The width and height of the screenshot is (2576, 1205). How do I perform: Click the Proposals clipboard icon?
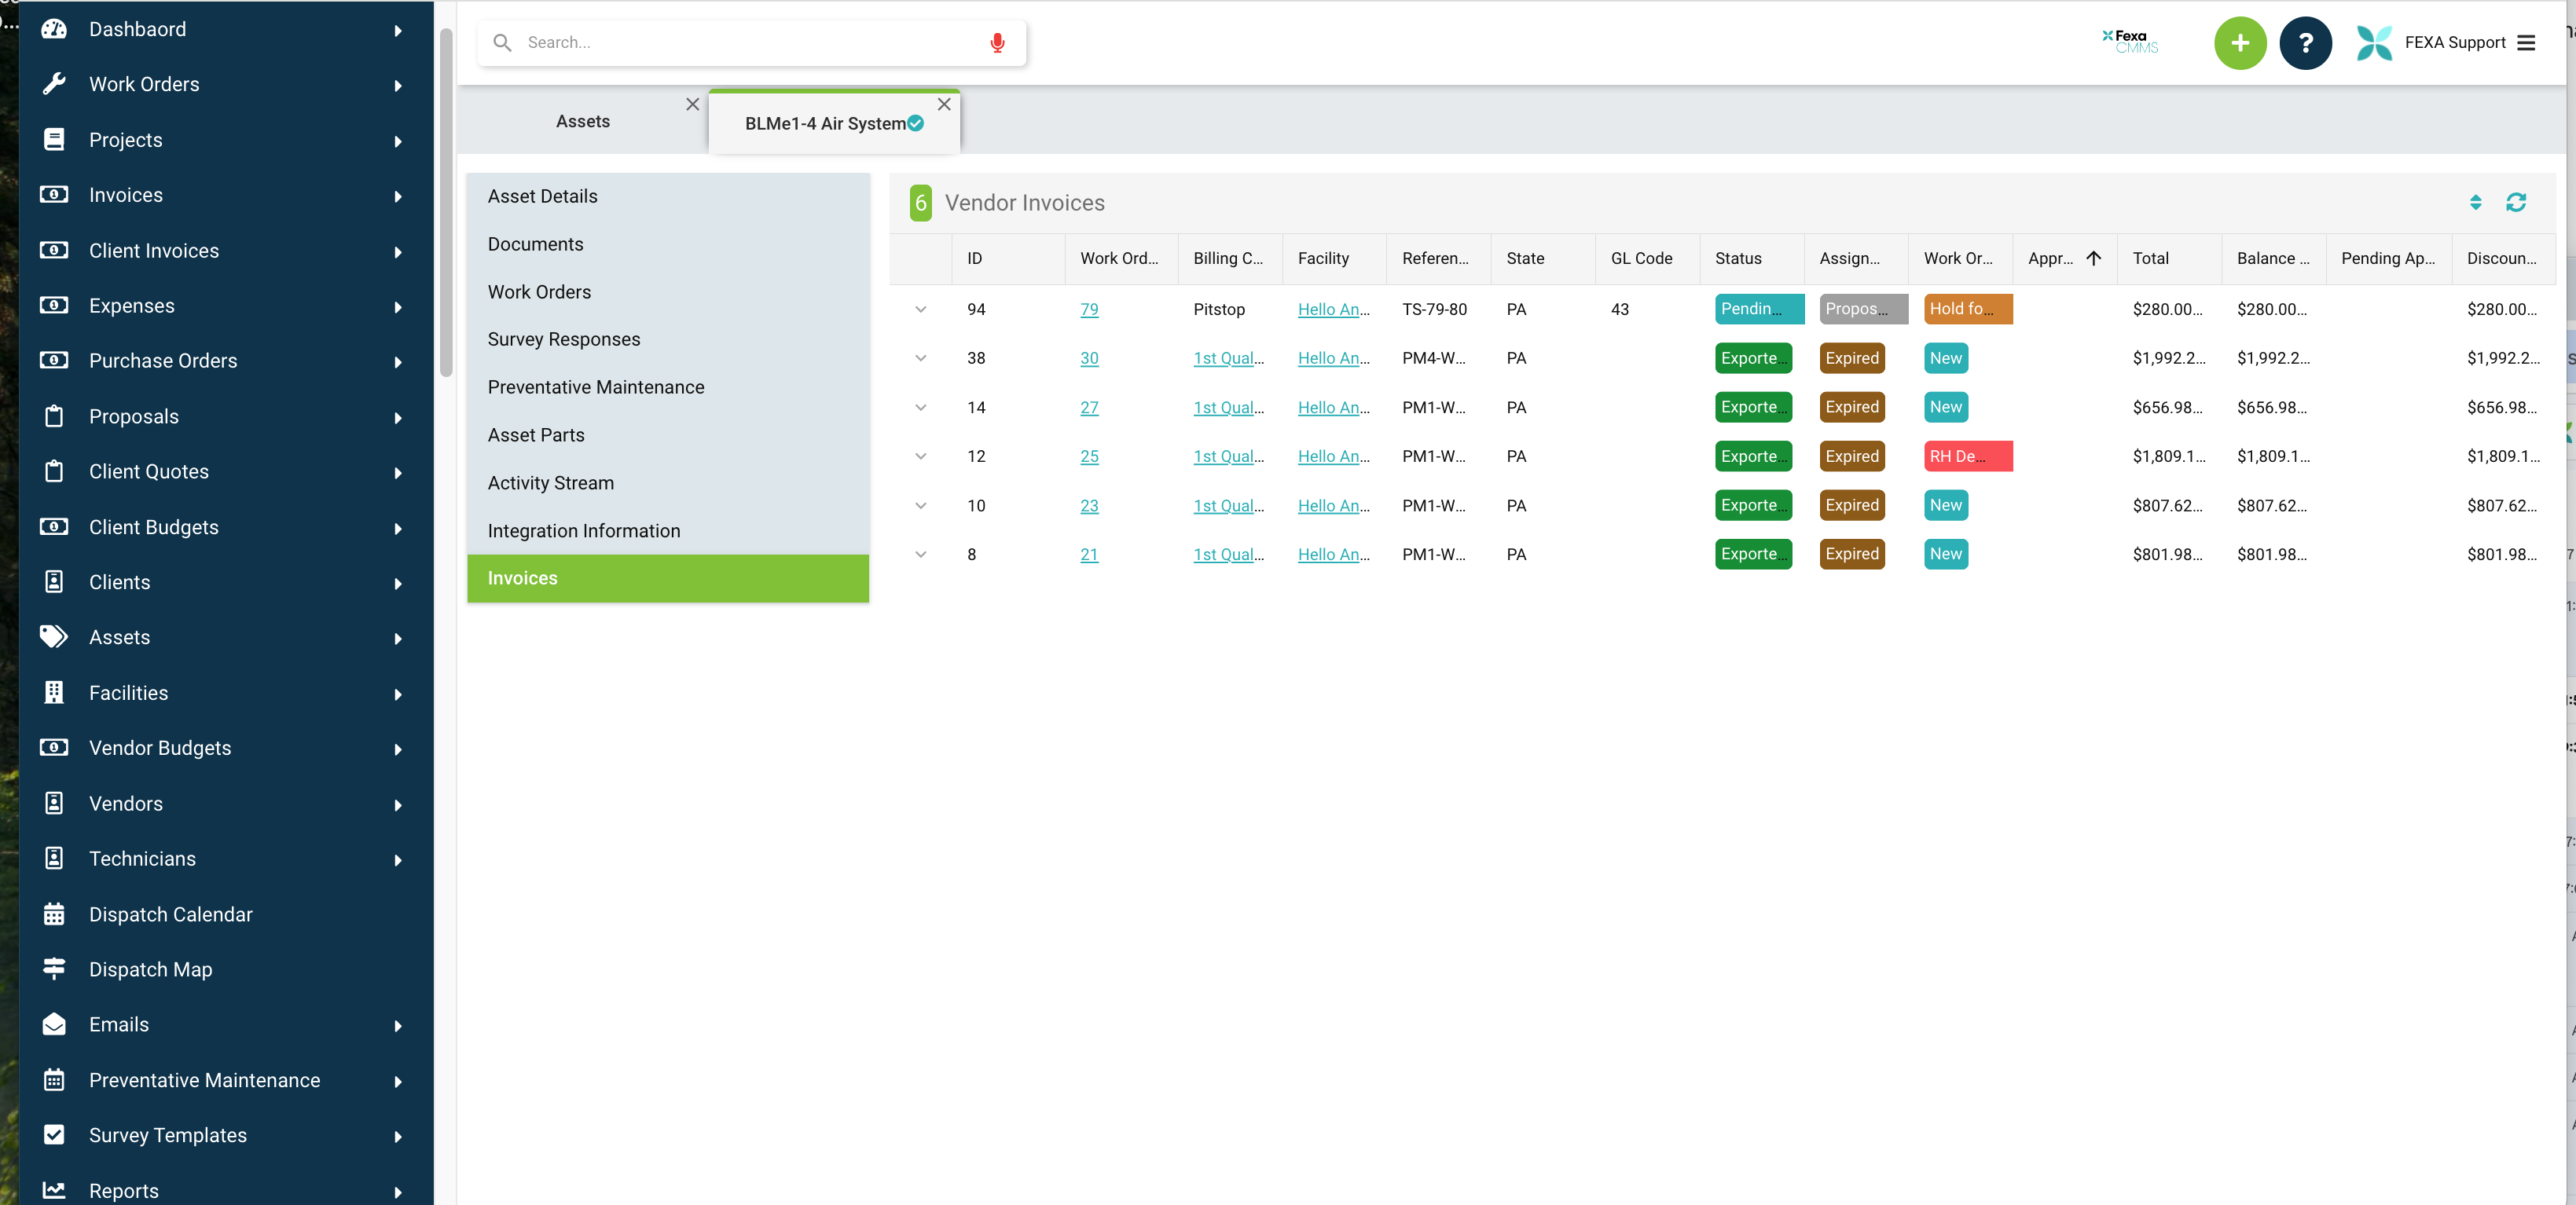[x=54, y=416]
